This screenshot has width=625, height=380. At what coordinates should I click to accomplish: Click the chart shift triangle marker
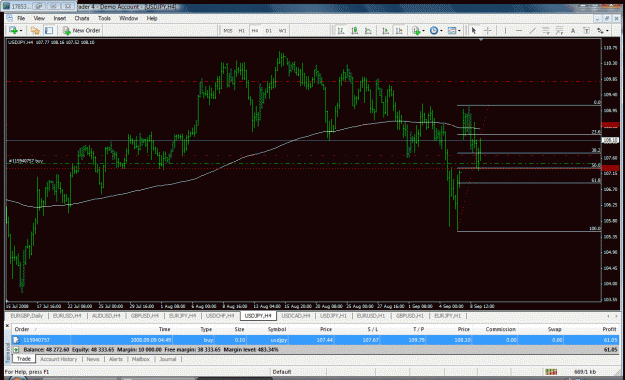click(x=481, y=40)
